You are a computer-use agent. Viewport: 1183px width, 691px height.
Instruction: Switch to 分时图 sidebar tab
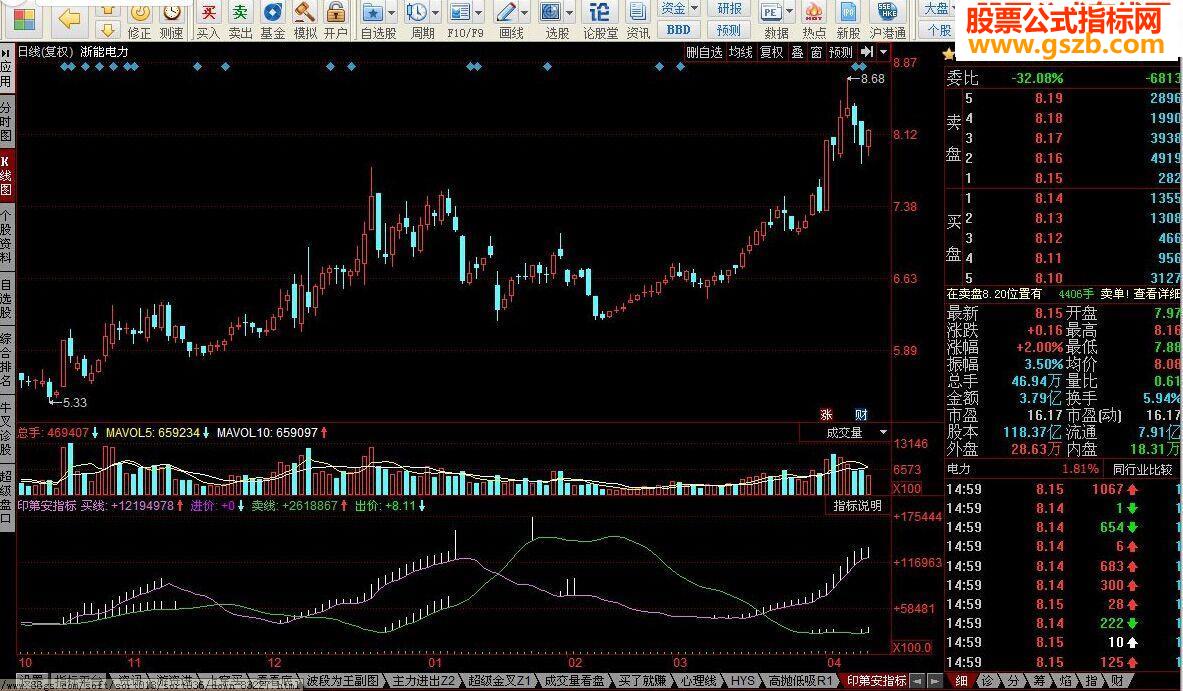click(x=6, y=123)
